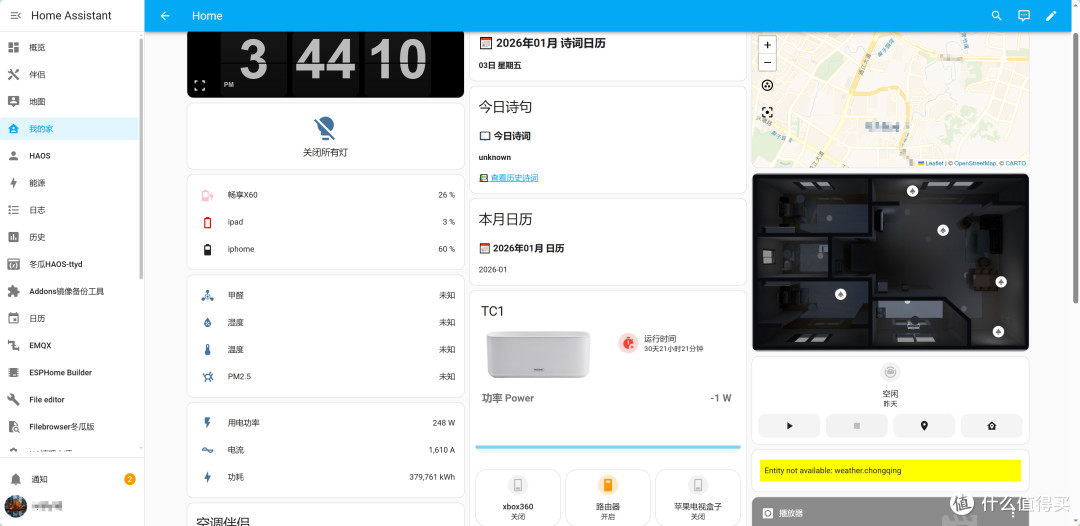Viewport: 1080px width, 526px height.
Task: Toggle fullscreen on the flip clock
Action: tap(200, 85)
